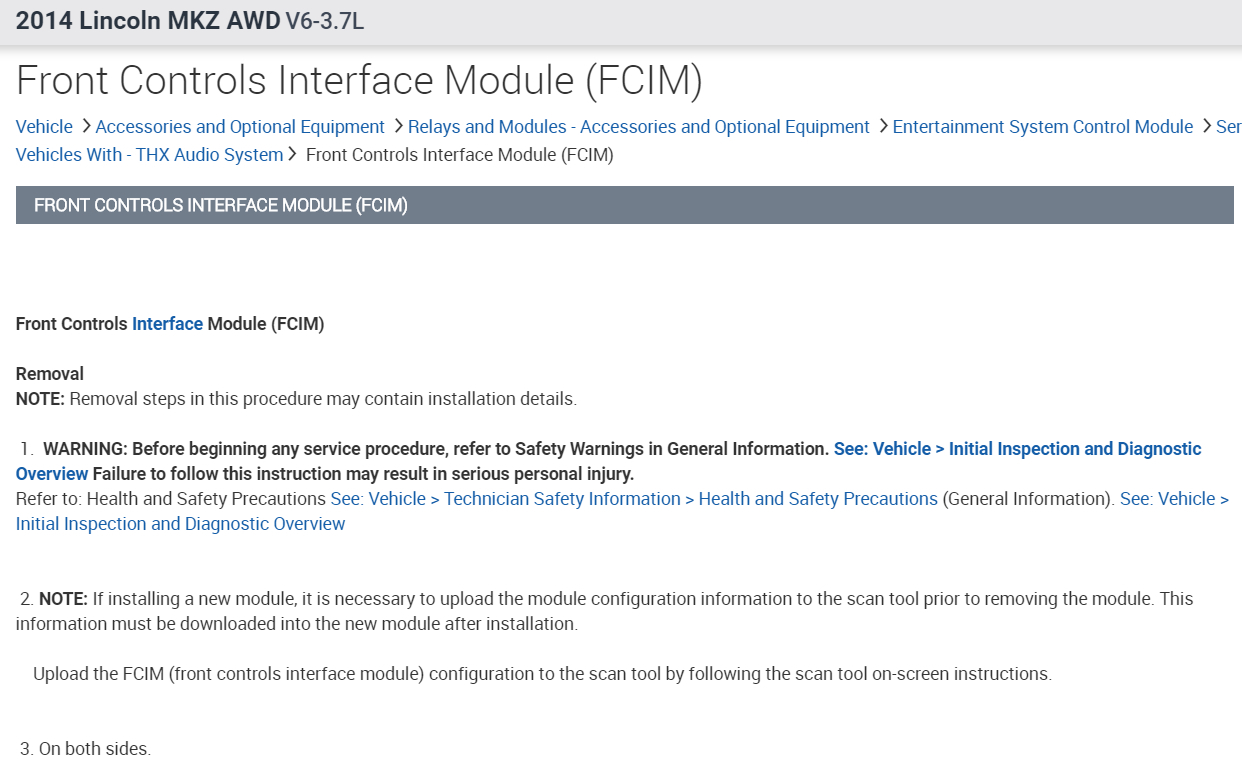The width and height of the screenshot is (1242, 777).
Task: Click the large Front Controls Interface Module heading
Action: [x=359, y=81]
